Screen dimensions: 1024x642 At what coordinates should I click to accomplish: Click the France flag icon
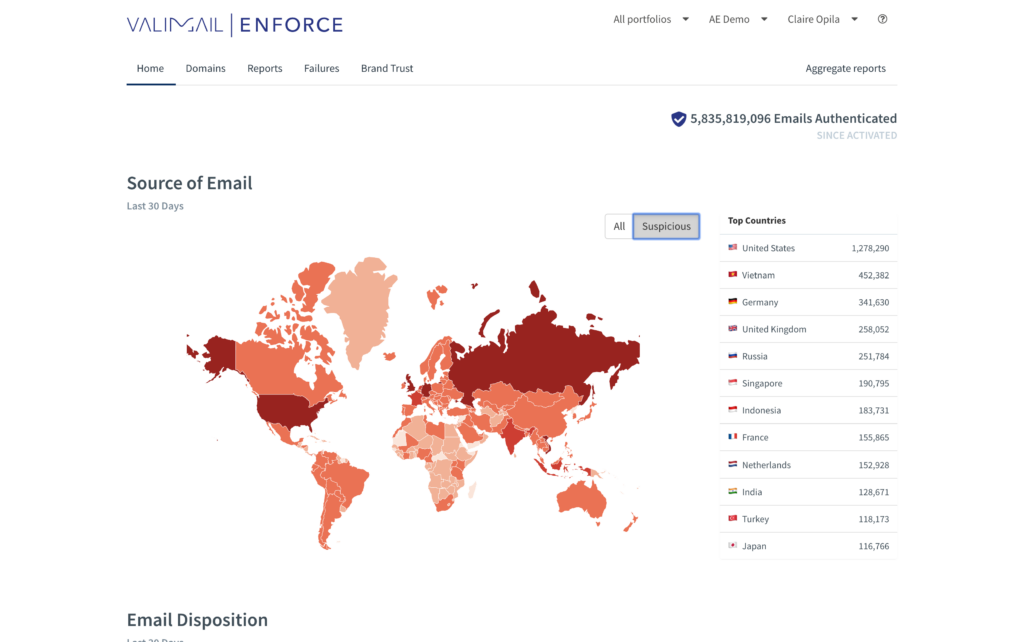(733, 437)
